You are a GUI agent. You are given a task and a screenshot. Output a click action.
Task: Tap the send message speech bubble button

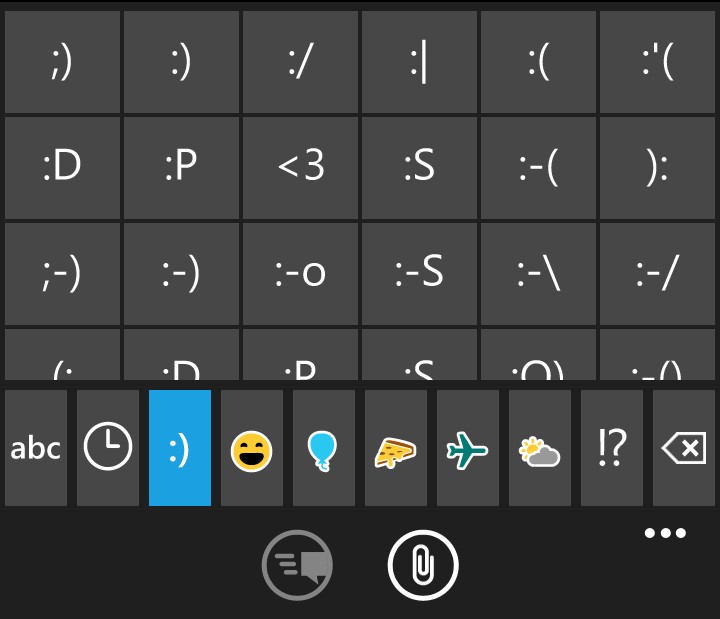pos(297,565)
